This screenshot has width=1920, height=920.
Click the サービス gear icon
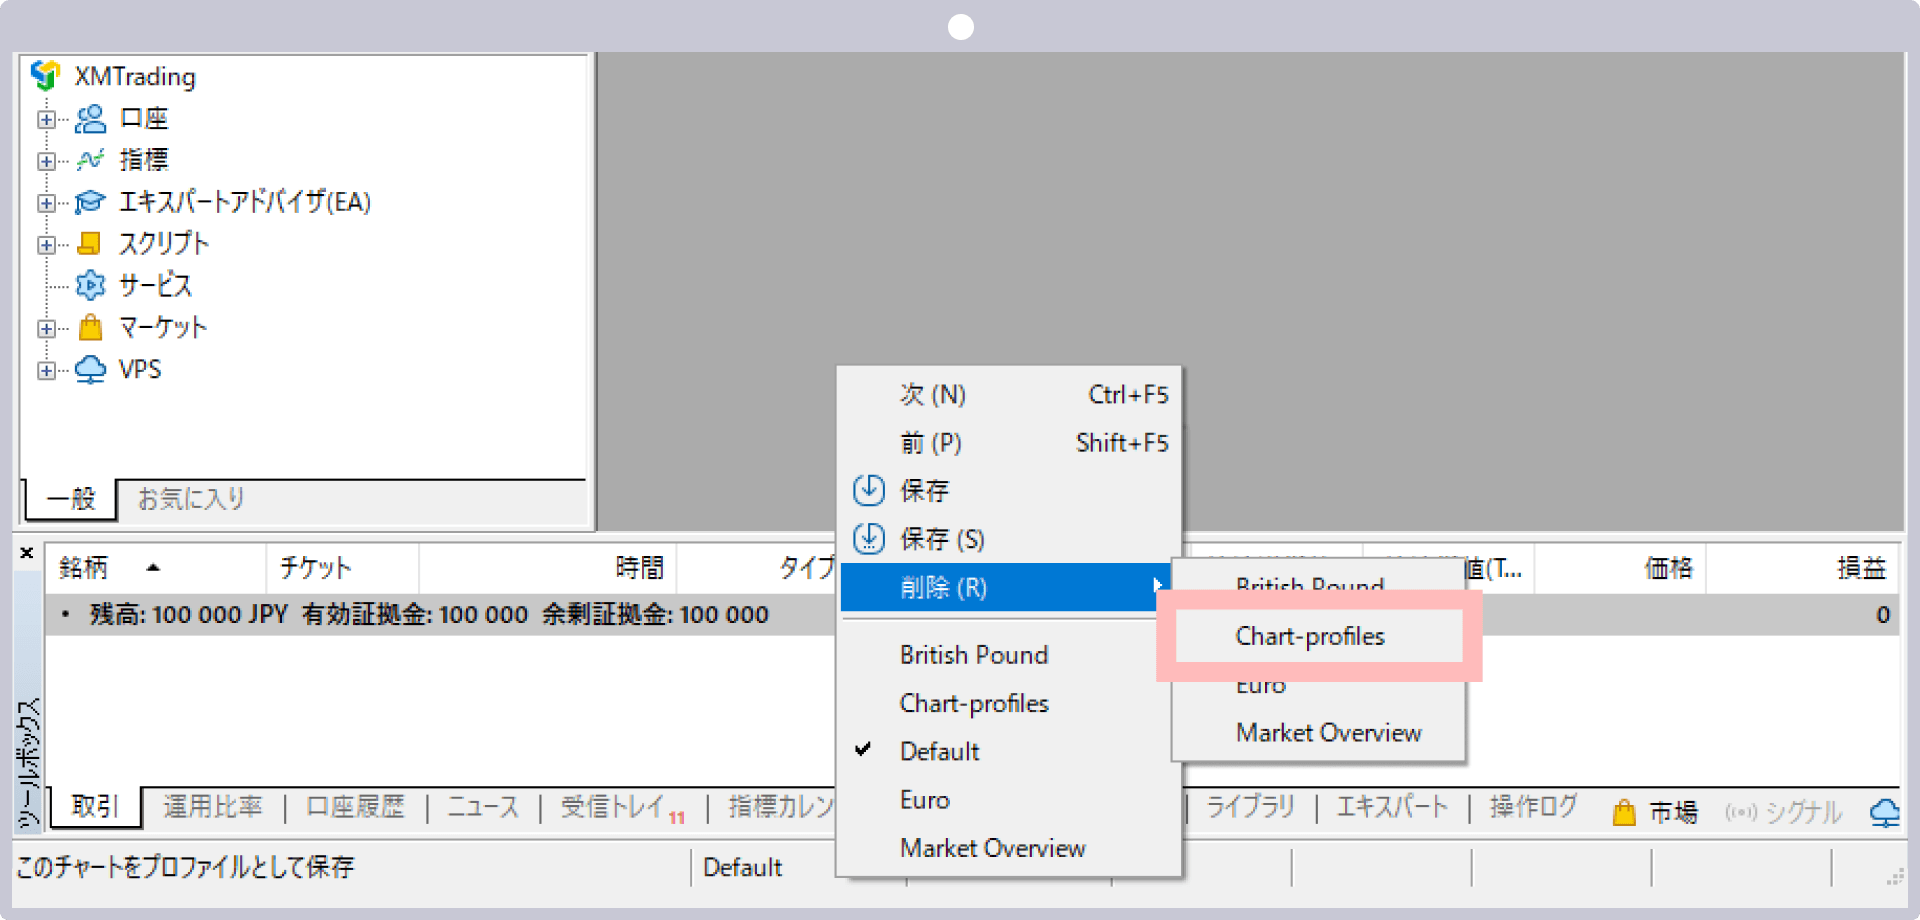(90, 286)
